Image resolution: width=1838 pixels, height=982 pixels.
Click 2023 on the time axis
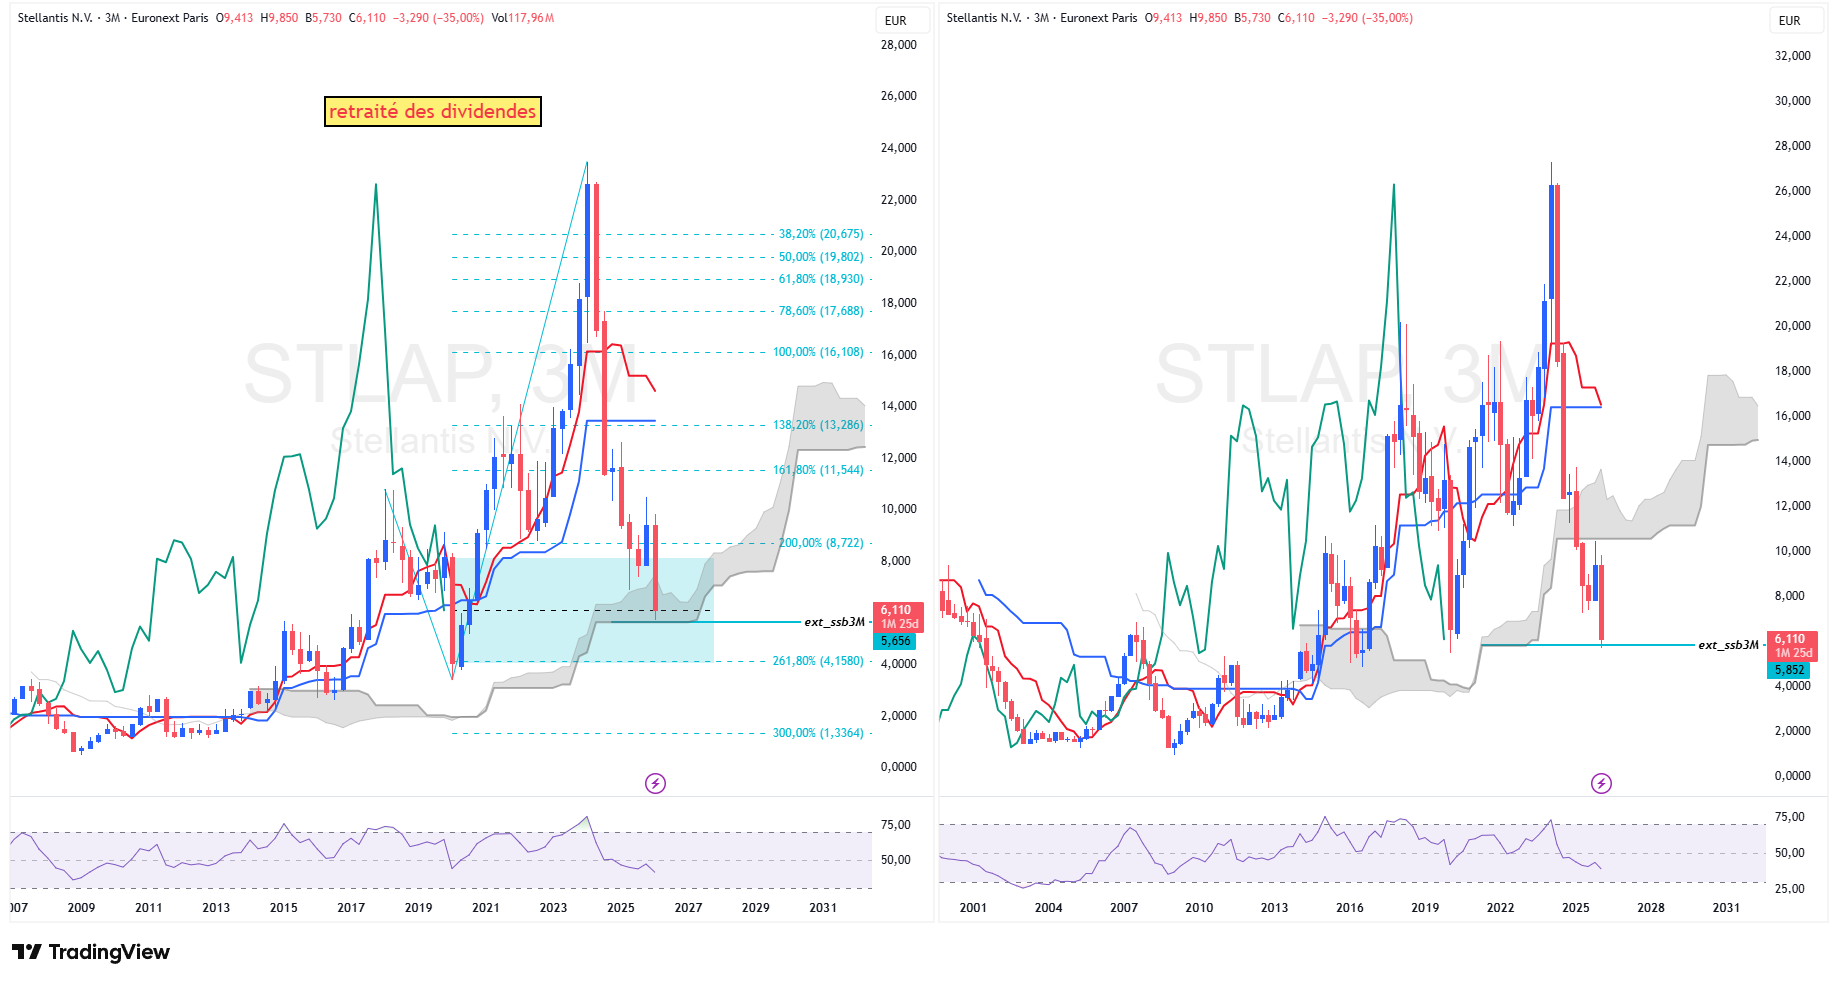pos(553,908)
